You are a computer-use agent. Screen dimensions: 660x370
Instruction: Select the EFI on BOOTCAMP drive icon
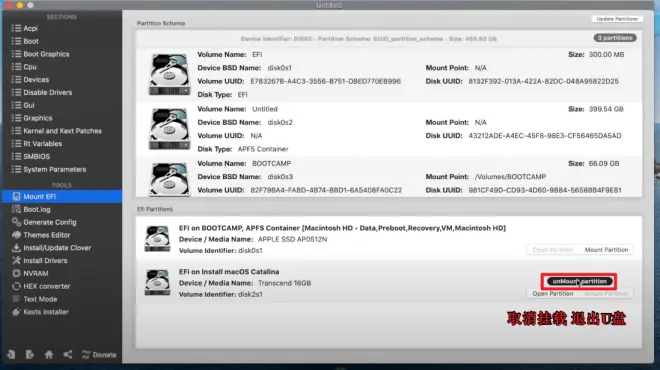(157, 239)
